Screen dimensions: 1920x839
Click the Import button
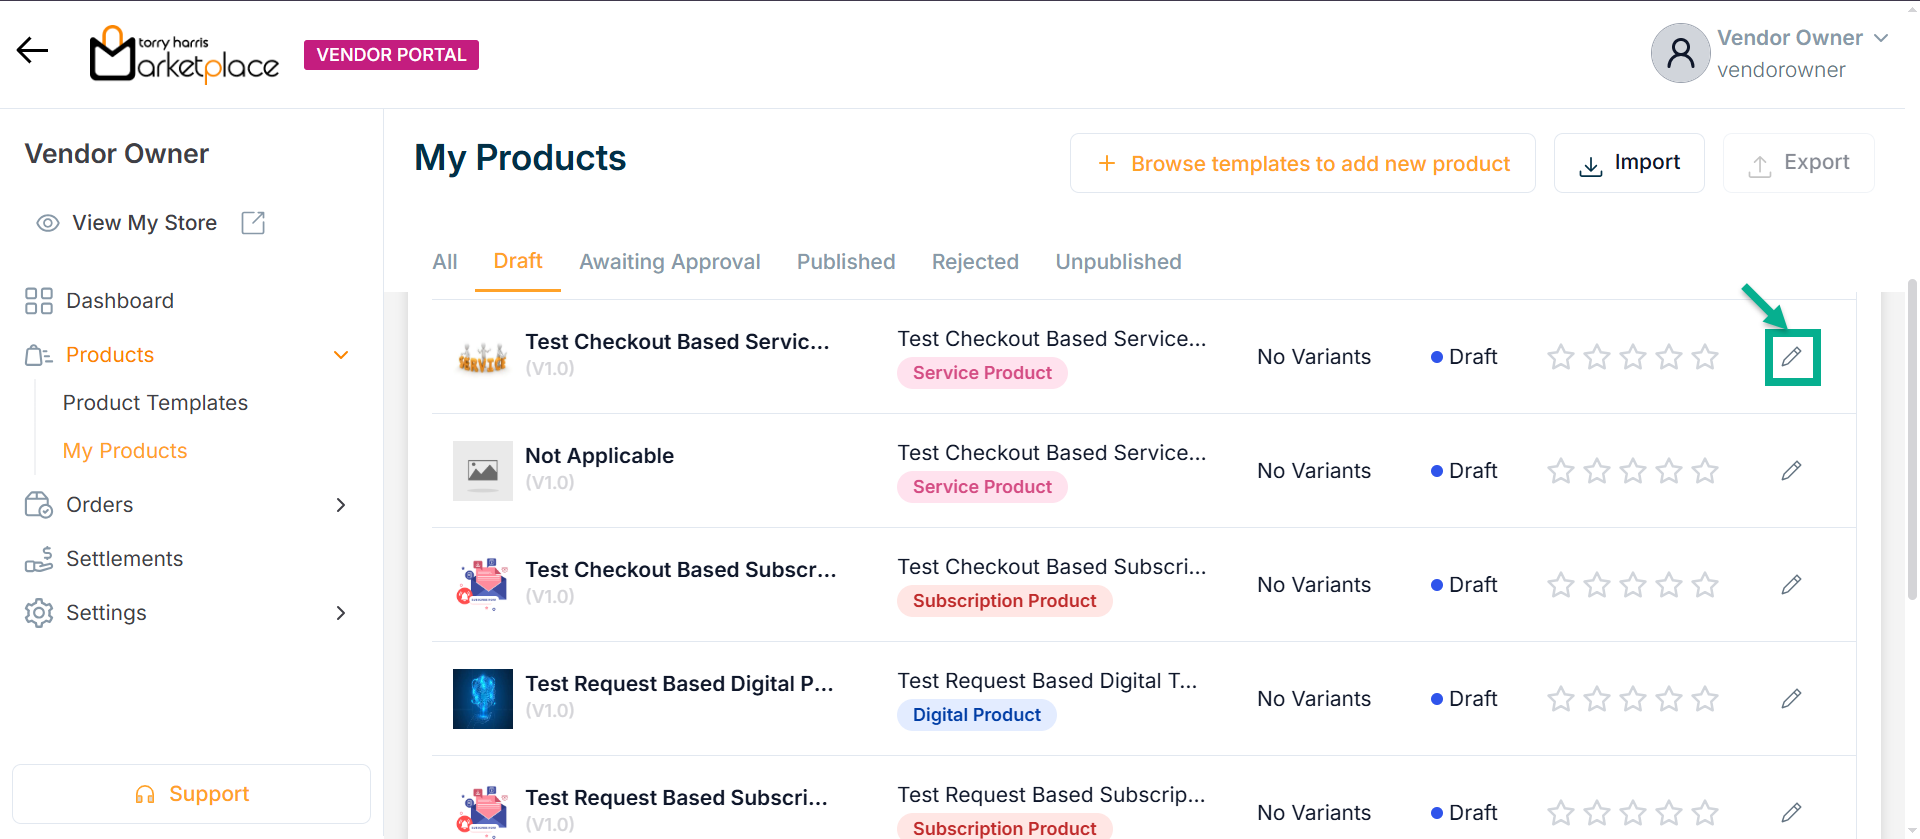(1628, 163)
